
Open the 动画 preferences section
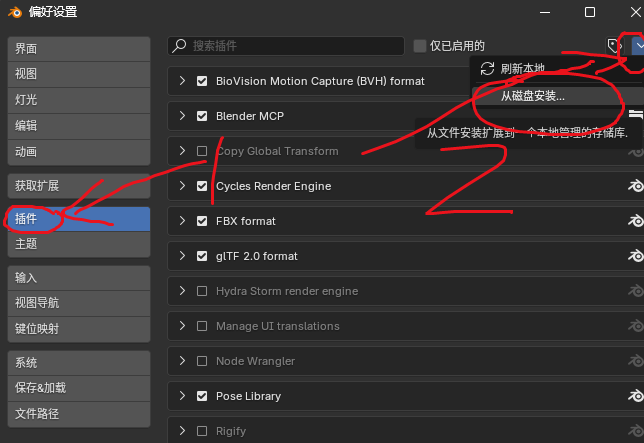(x=79, y=152)
